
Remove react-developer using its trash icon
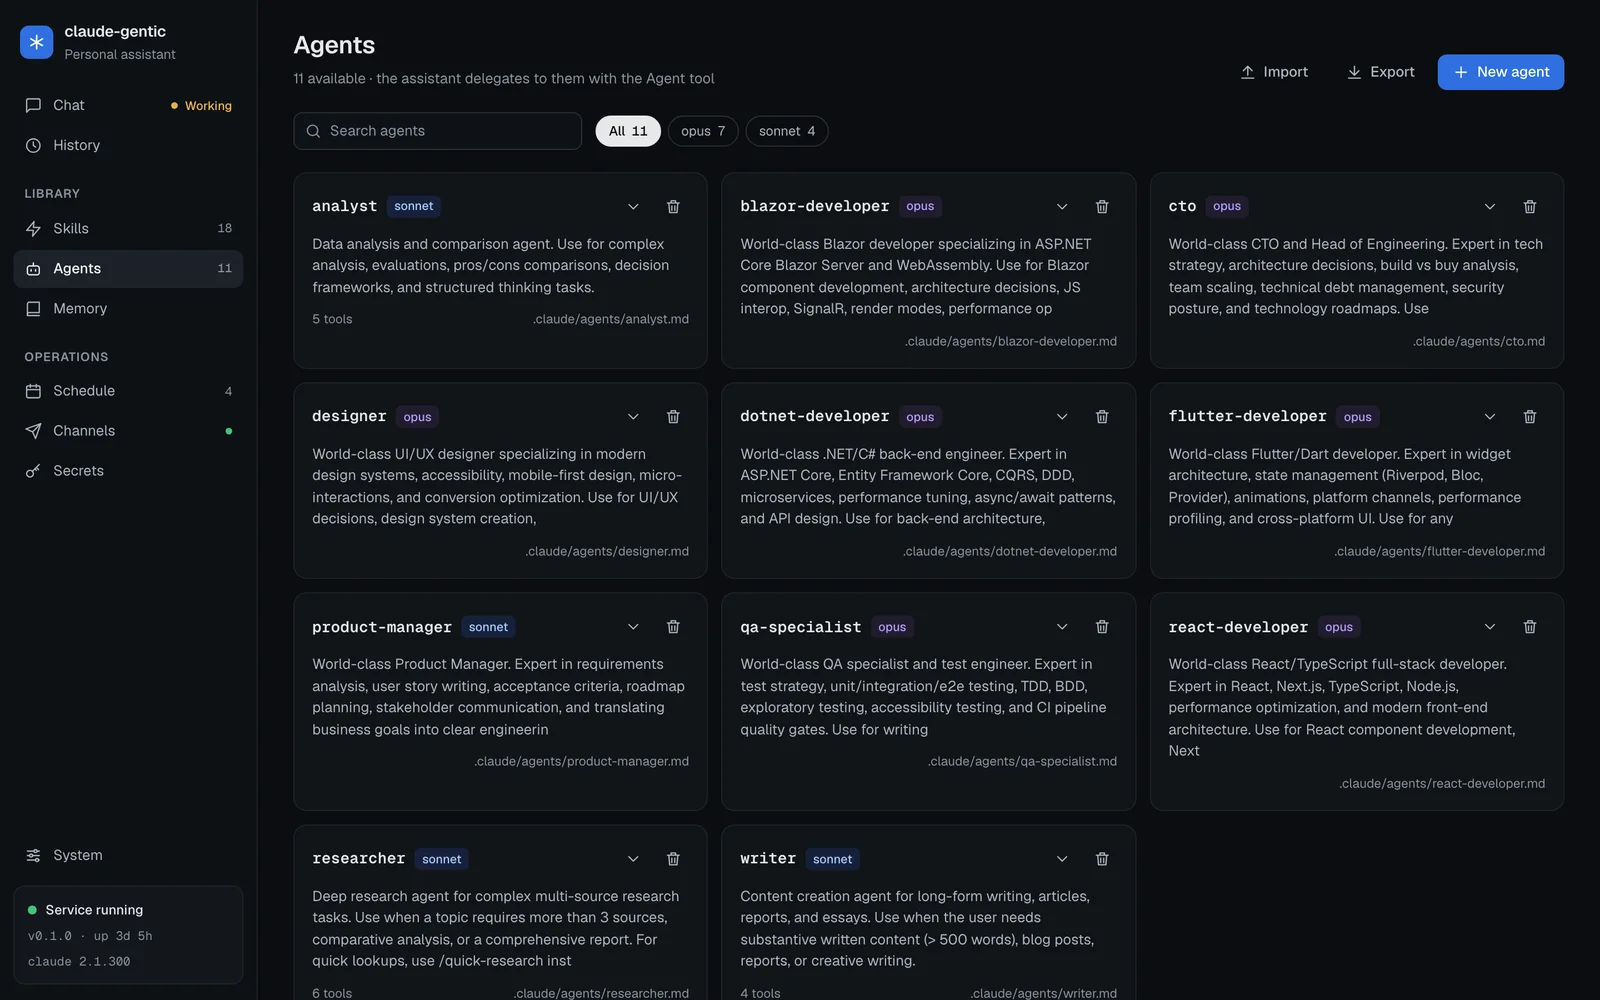(x=1530, y=627)
